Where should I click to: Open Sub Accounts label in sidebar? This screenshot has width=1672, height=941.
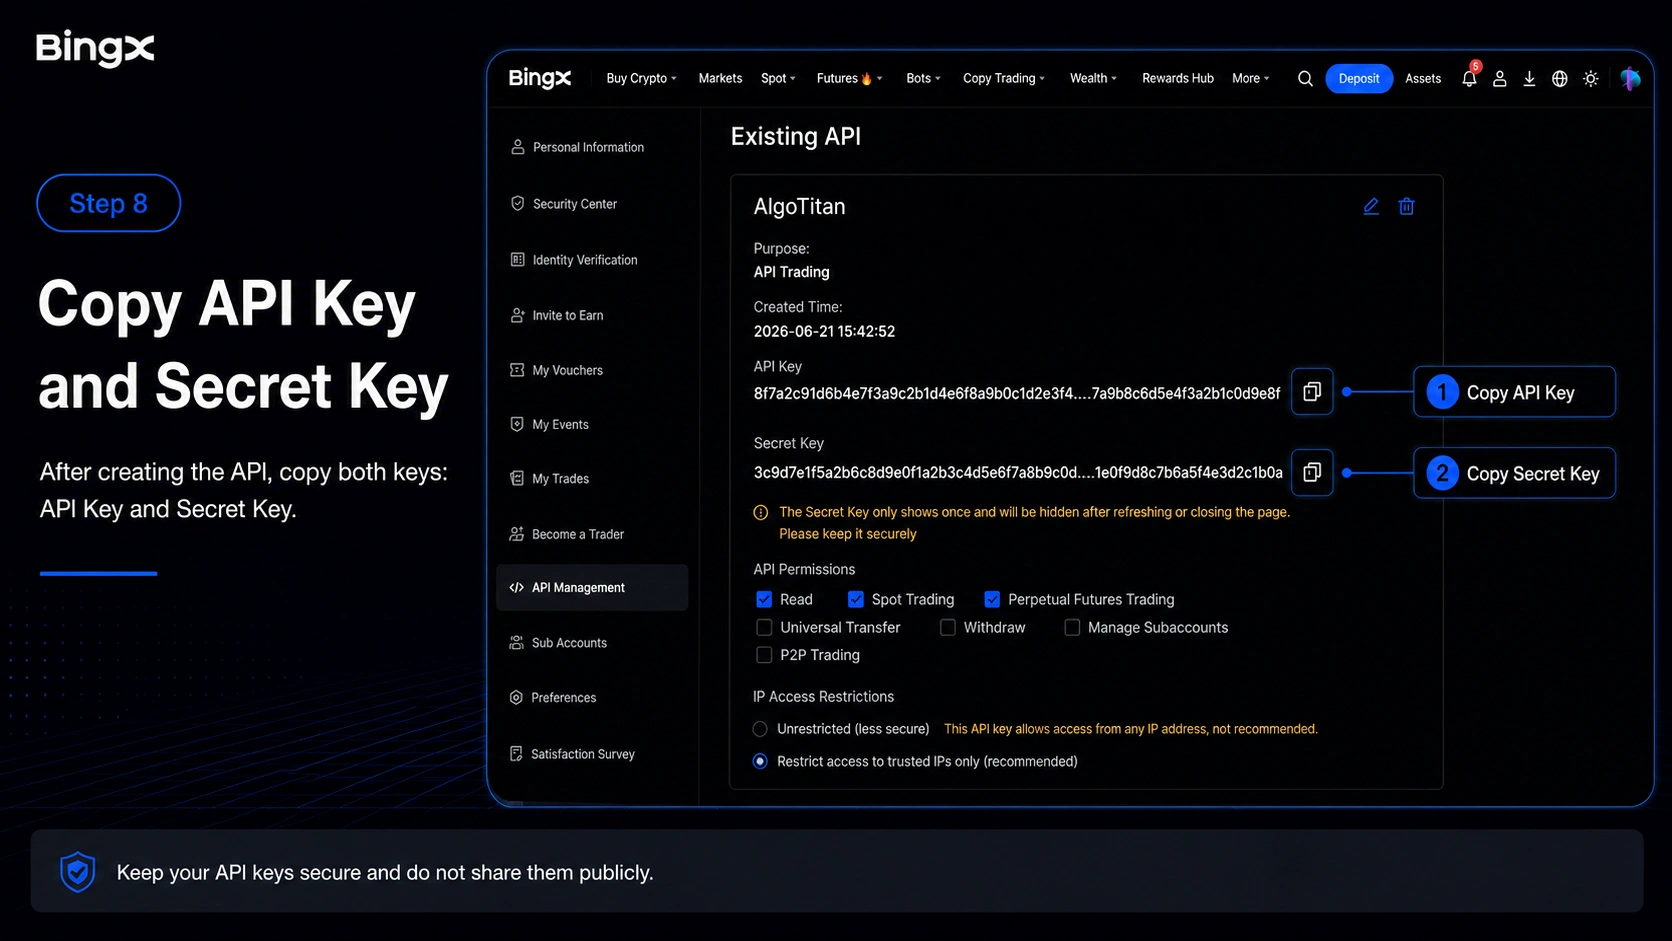[569, 643]
